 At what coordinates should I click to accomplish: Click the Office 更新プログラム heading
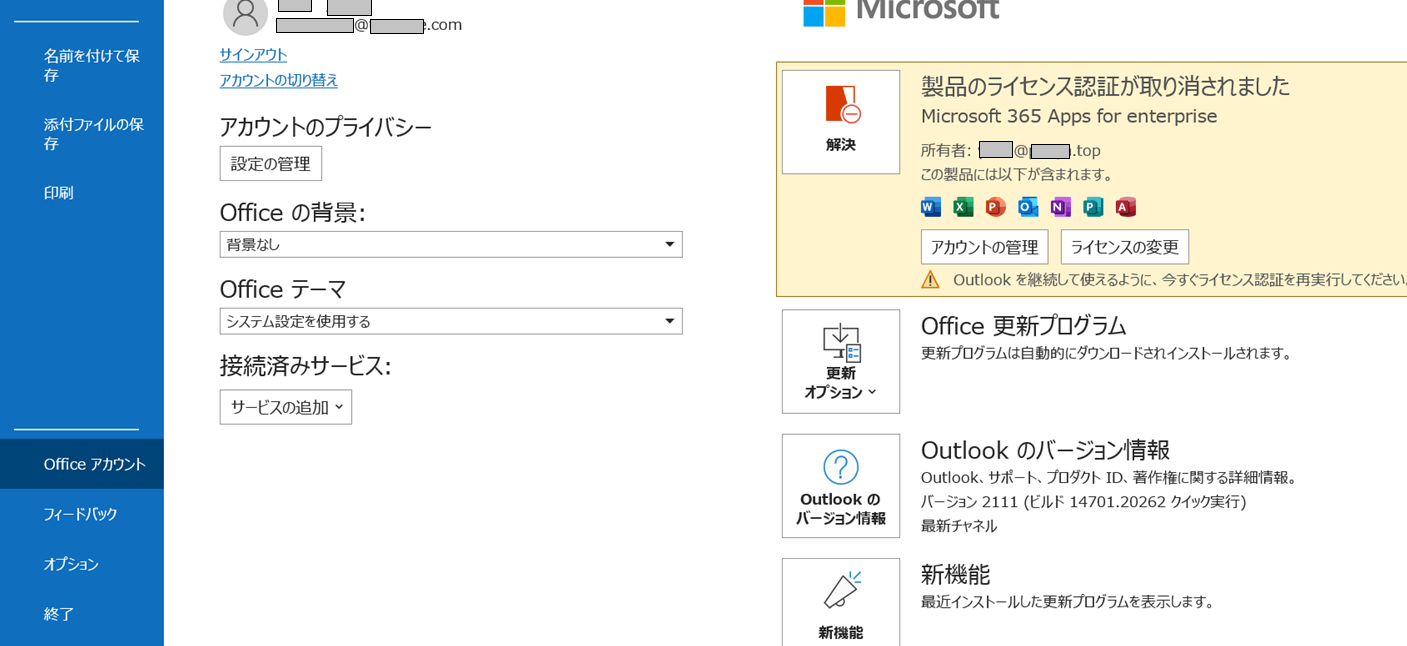coord(1023,326)
